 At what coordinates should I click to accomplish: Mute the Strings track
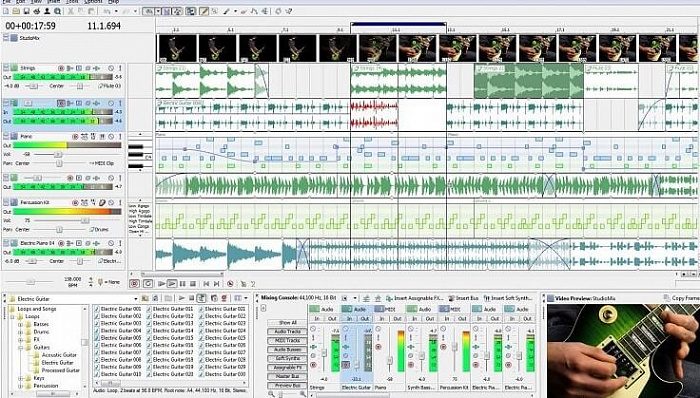(x=111, y=68)
